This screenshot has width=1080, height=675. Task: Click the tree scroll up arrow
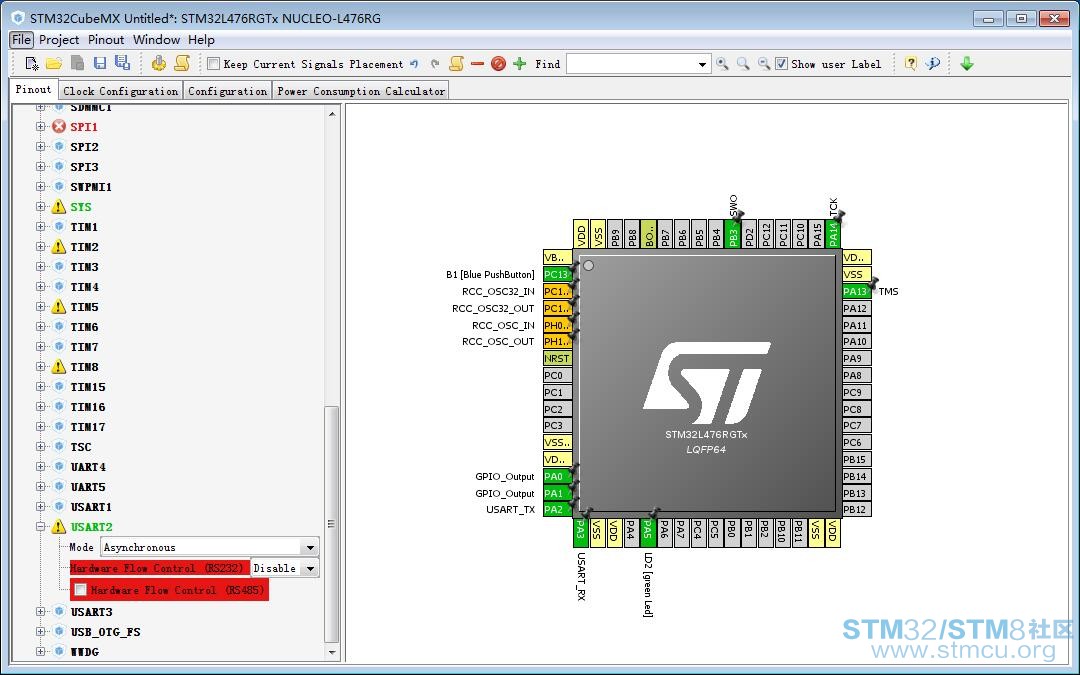tap(331, 114)
